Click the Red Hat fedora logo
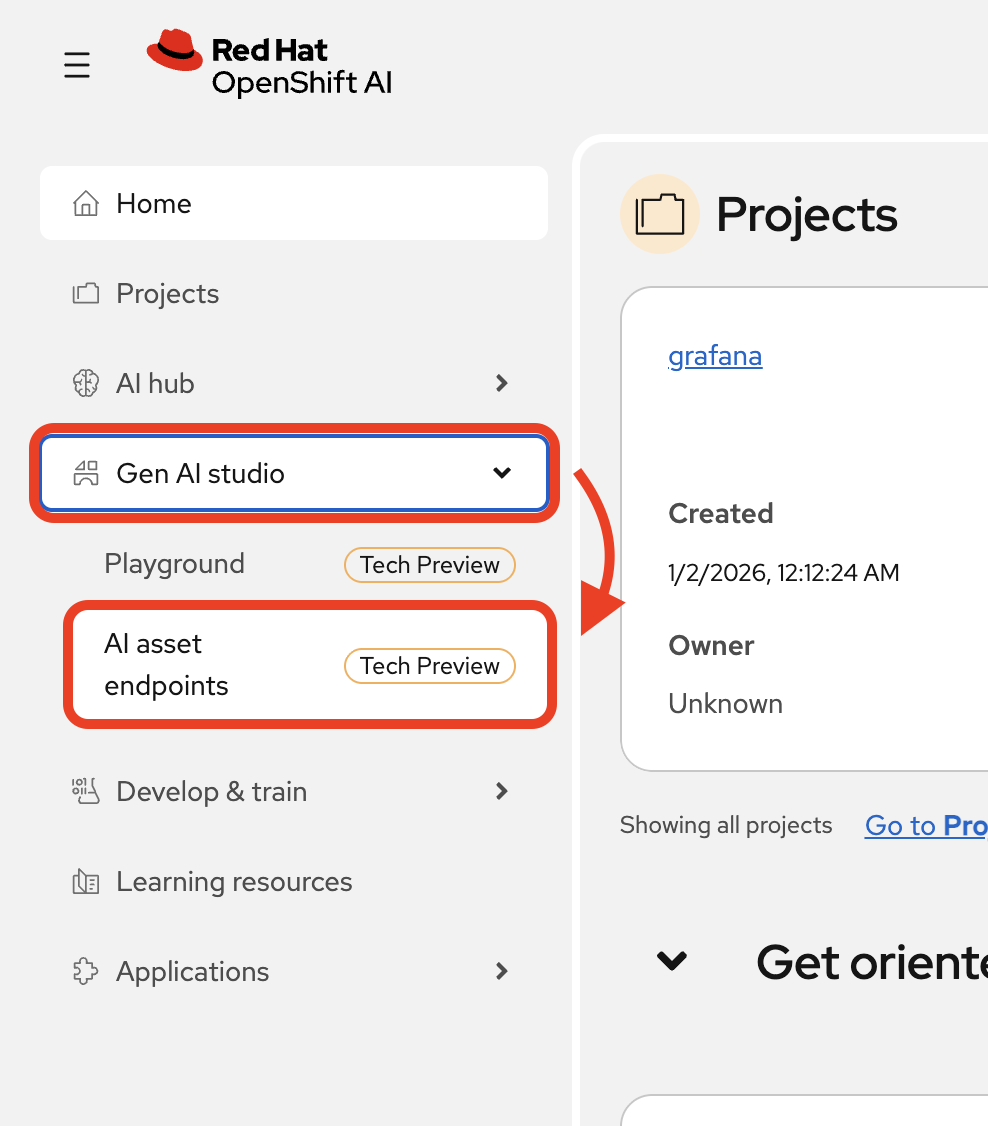This screenshot has height=1126, width=988. pyautogui.click(x=174, y=50)
